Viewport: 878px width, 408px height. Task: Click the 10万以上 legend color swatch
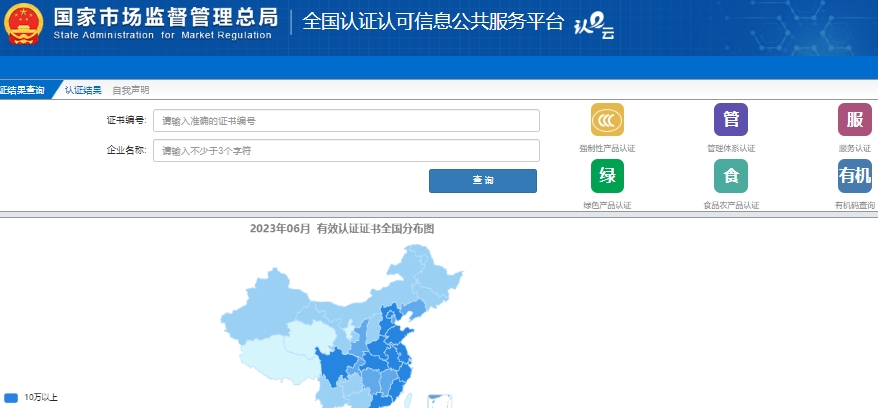coord(11,397)
